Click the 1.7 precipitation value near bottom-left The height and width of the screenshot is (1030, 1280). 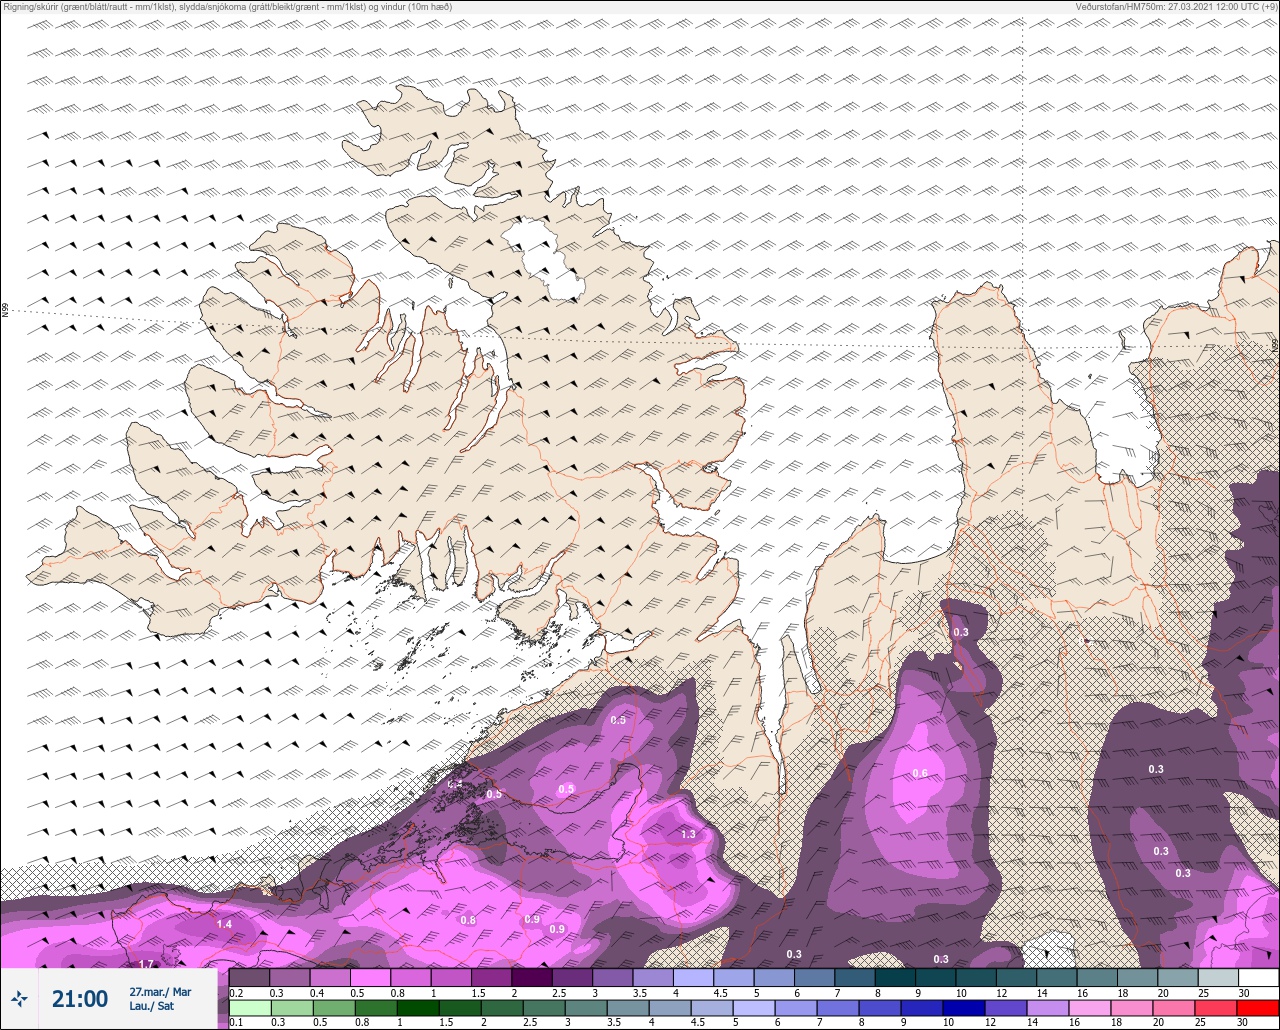click(146, 964)
